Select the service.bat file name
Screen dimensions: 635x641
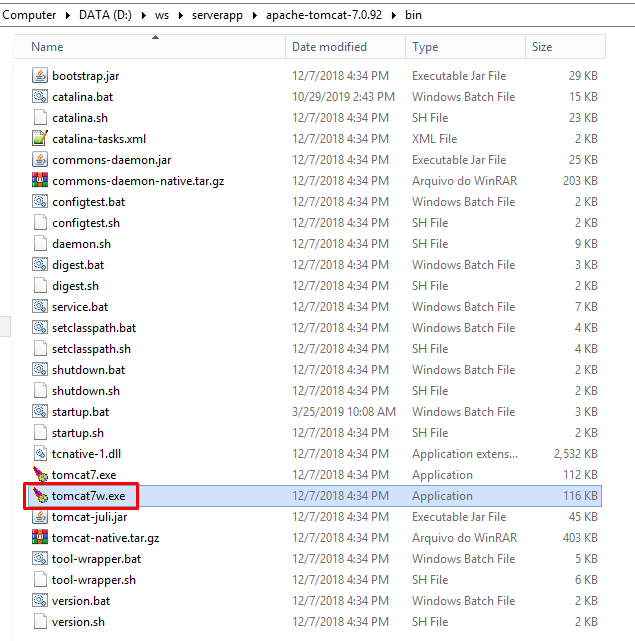[x=80, y=307]
